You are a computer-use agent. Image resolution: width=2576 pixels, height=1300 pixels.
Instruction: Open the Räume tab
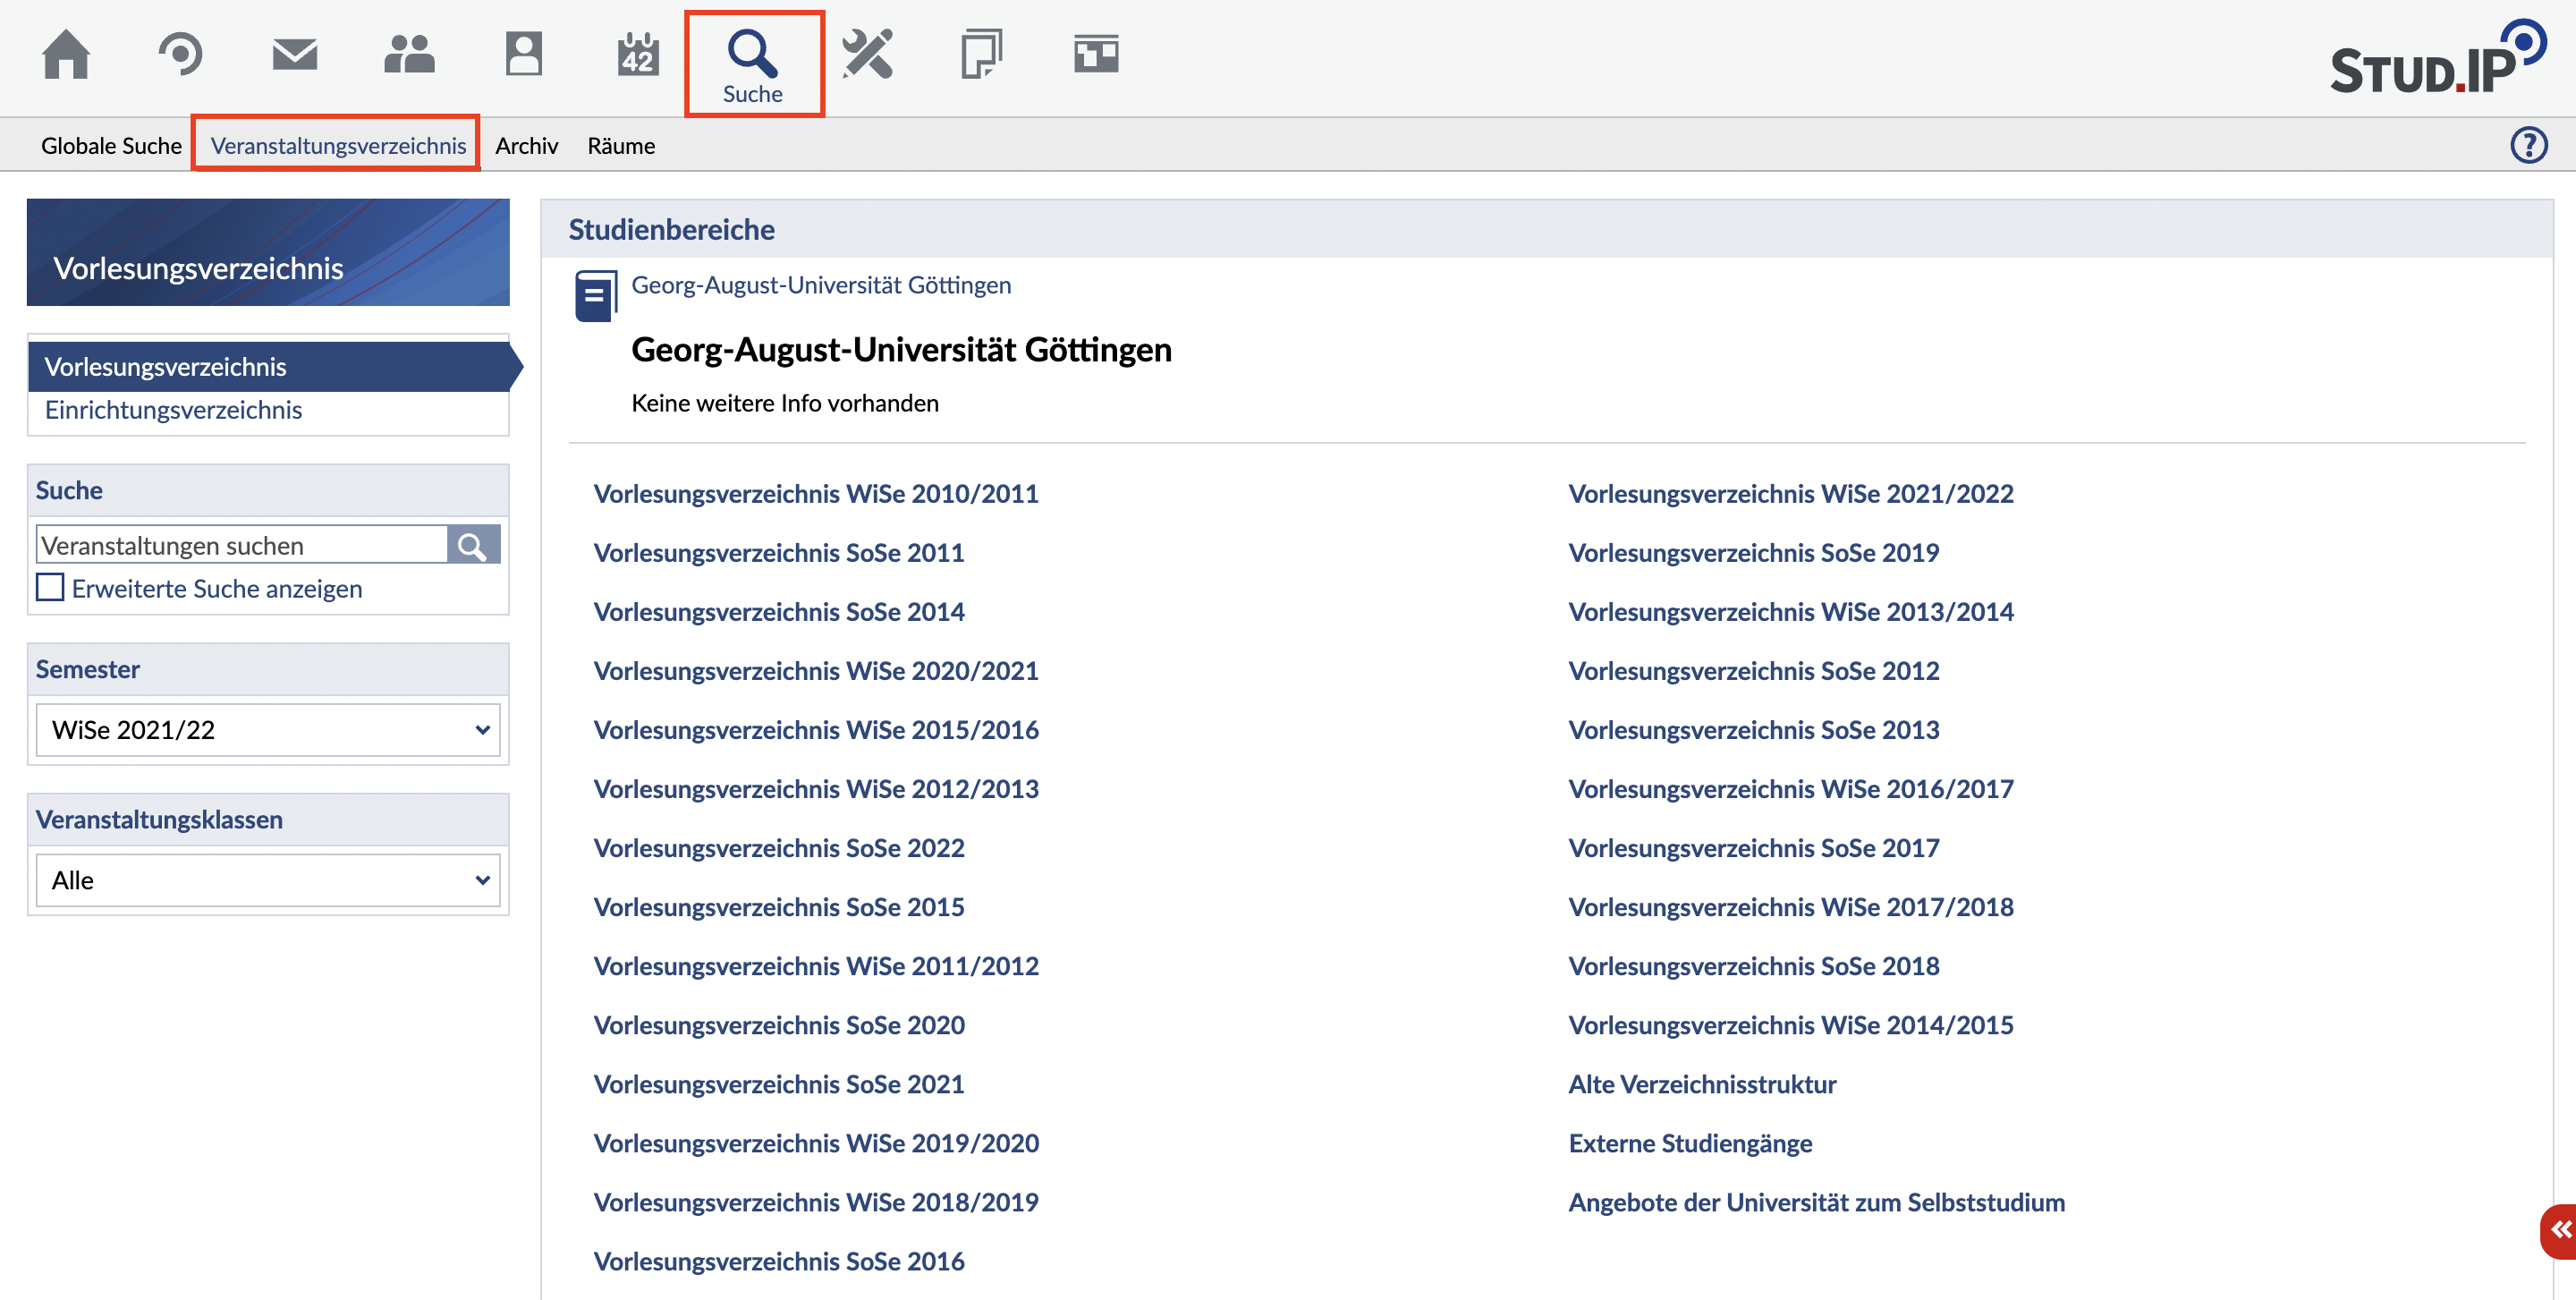[621, 146]
